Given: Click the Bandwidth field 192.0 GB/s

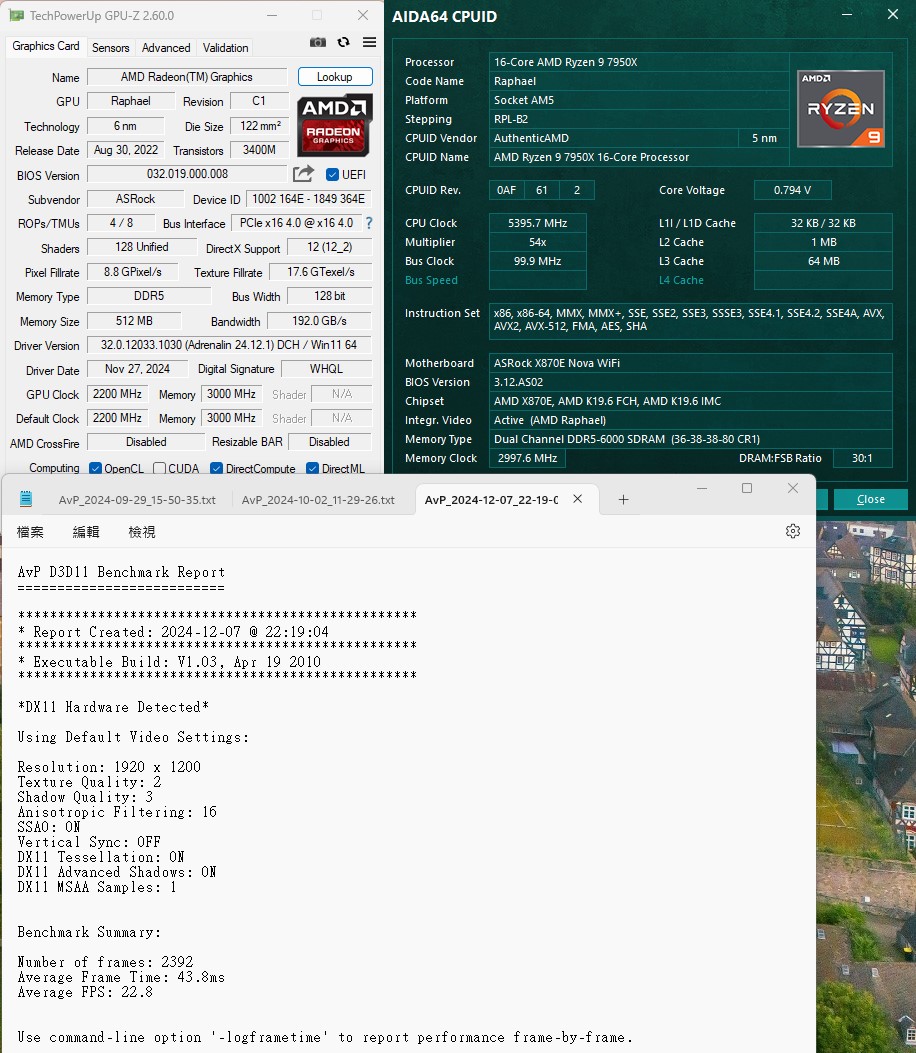Looking at the screenshot, I should [319, 321].
